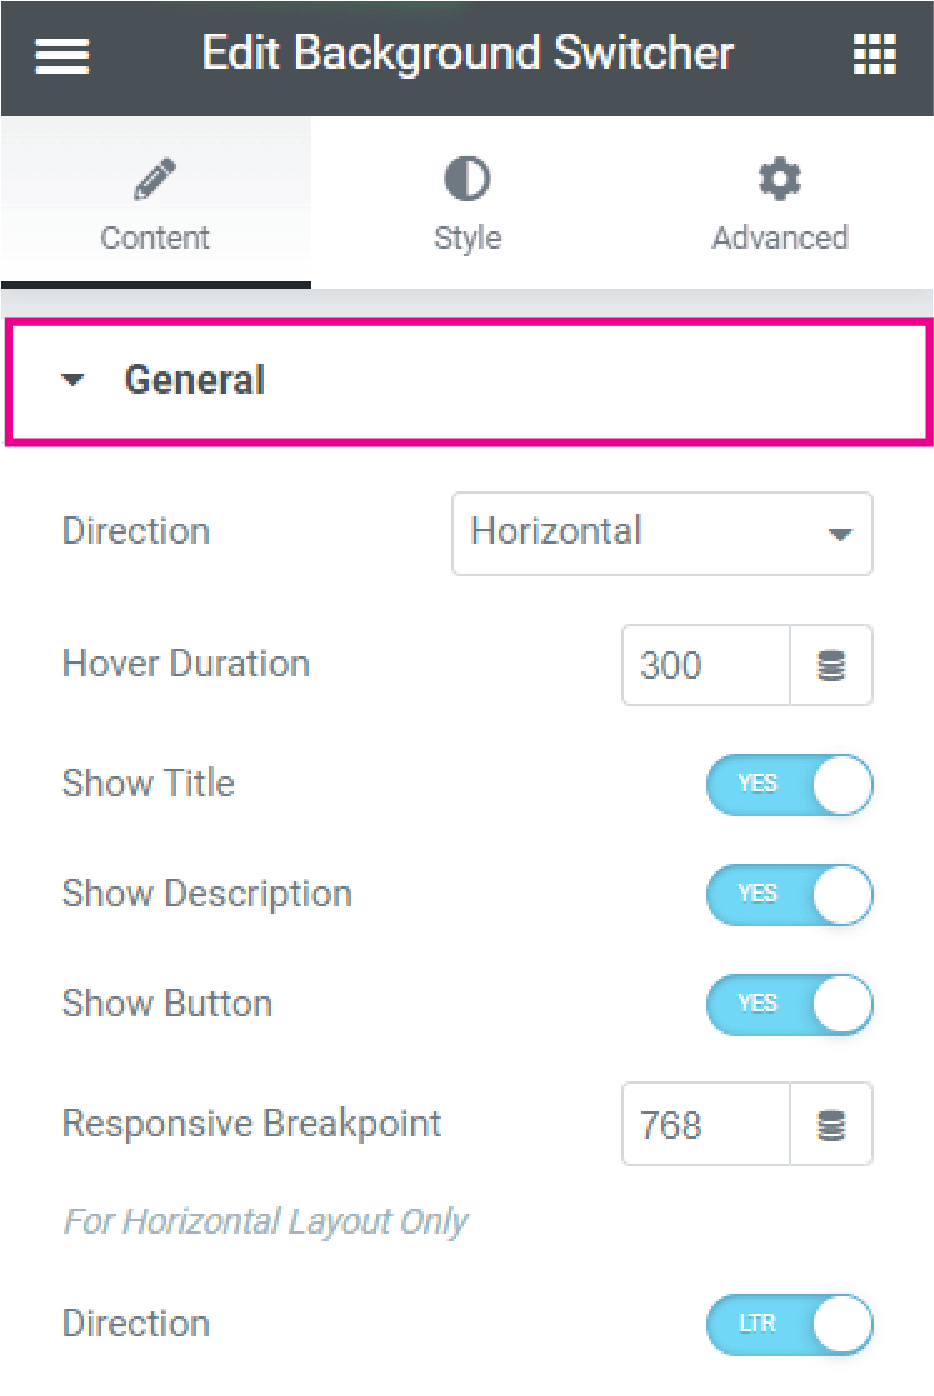
Task: Click the Responsive Breakpoint 768 field
Action: pos(706,1125)
